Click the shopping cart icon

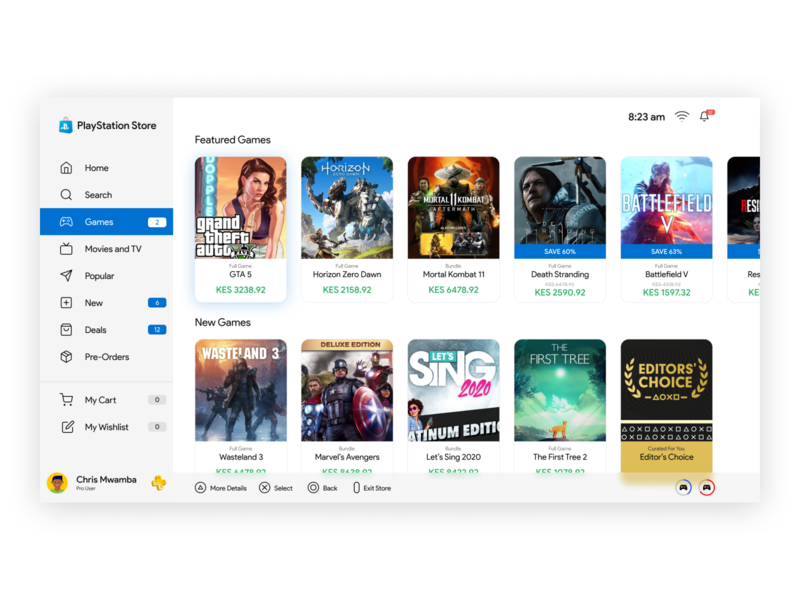[66, 399]
